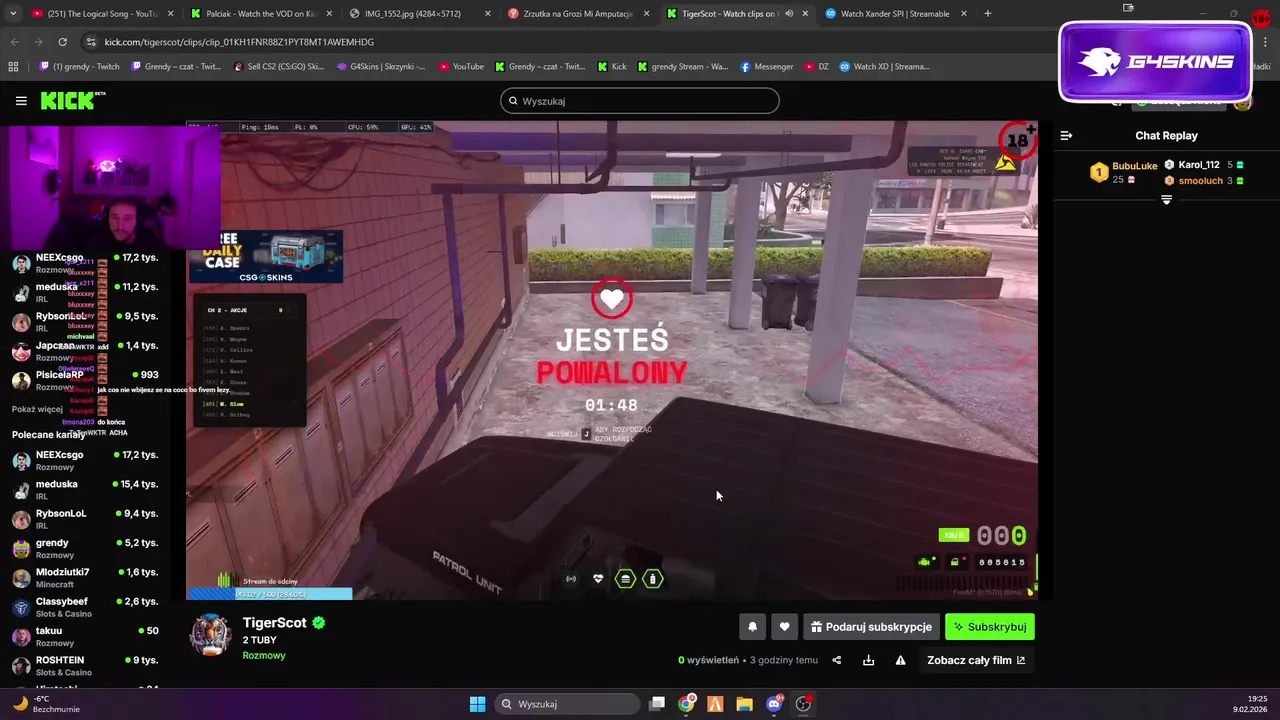Open YouTube bookmark
This screenshot has height=720, width=1280.
coord(461,67)
